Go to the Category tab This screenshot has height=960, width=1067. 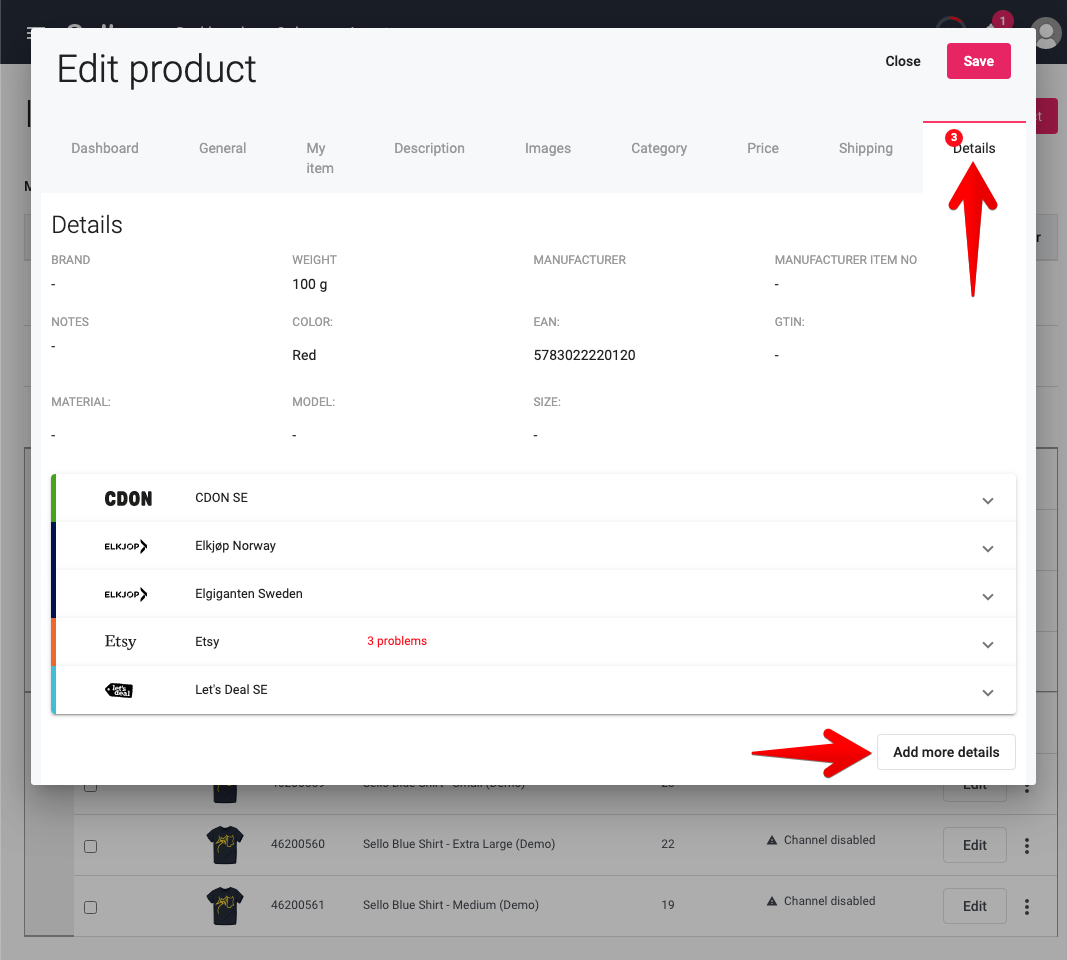click(659, 148)
